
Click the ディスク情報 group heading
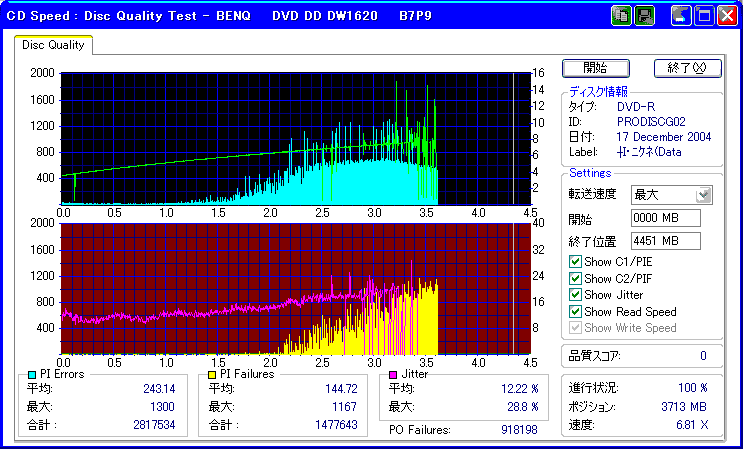598,91
